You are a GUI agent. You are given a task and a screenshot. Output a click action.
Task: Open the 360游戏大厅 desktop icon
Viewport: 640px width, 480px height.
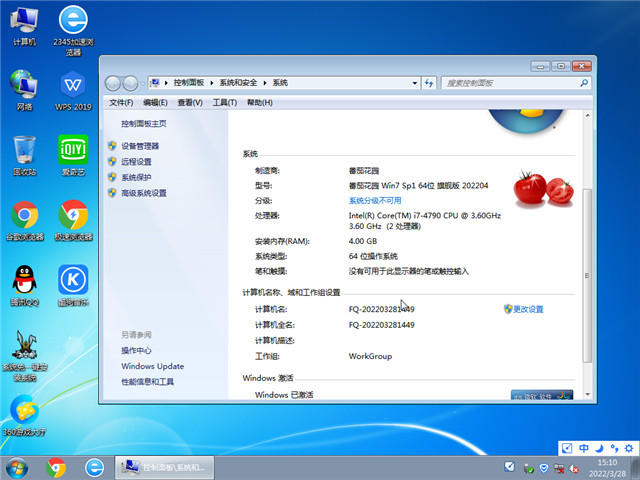click(24, 416)
